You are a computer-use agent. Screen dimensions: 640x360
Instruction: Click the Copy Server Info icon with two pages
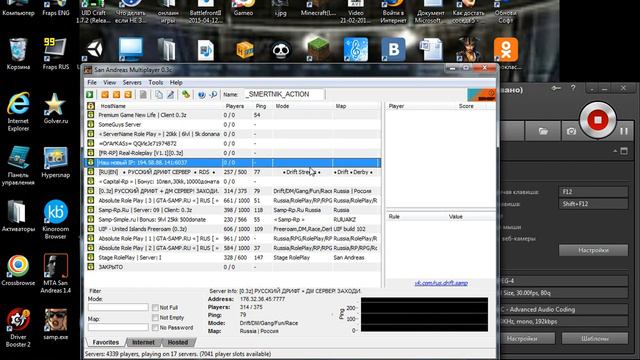(x=158, y=95)
